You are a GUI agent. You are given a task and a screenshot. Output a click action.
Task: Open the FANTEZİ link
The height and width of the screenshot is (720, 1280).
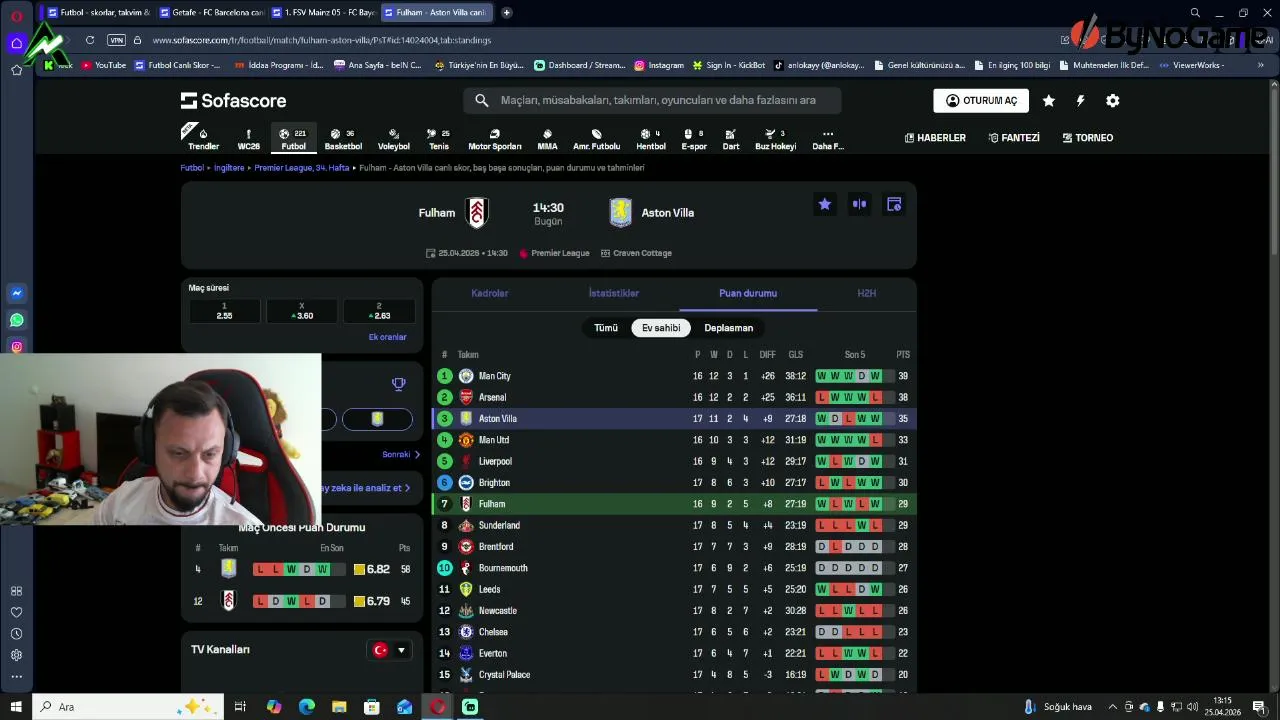tap(1013, 138)
